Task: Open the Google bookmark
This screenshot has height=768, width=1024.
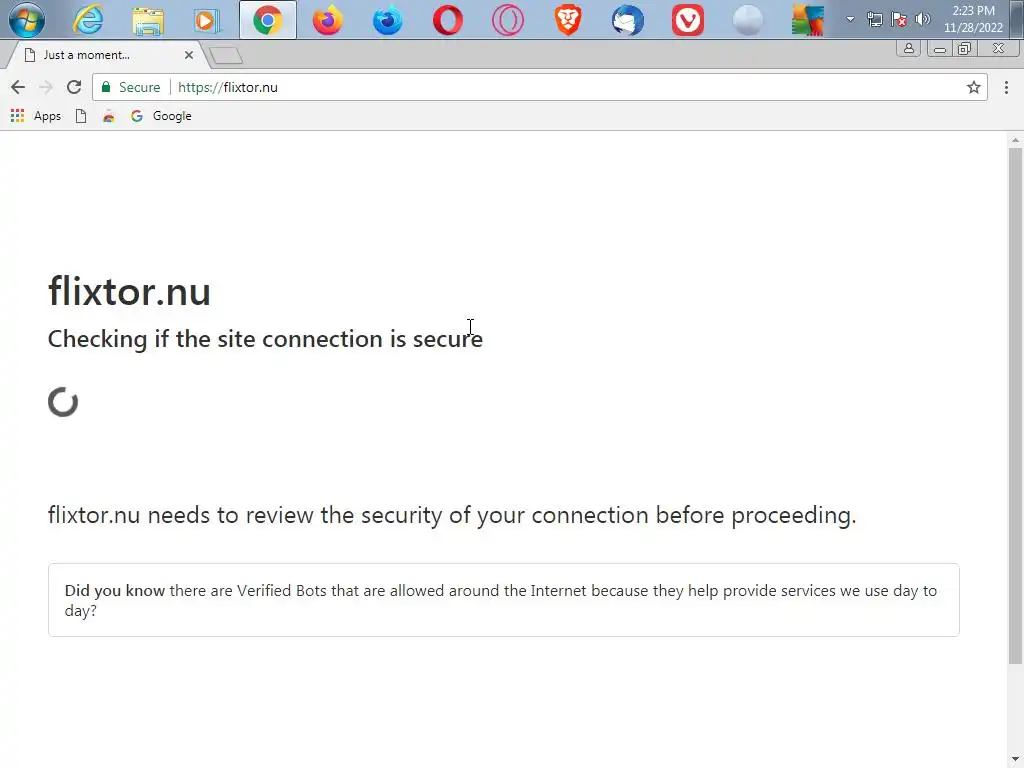Action: (161, 116)
